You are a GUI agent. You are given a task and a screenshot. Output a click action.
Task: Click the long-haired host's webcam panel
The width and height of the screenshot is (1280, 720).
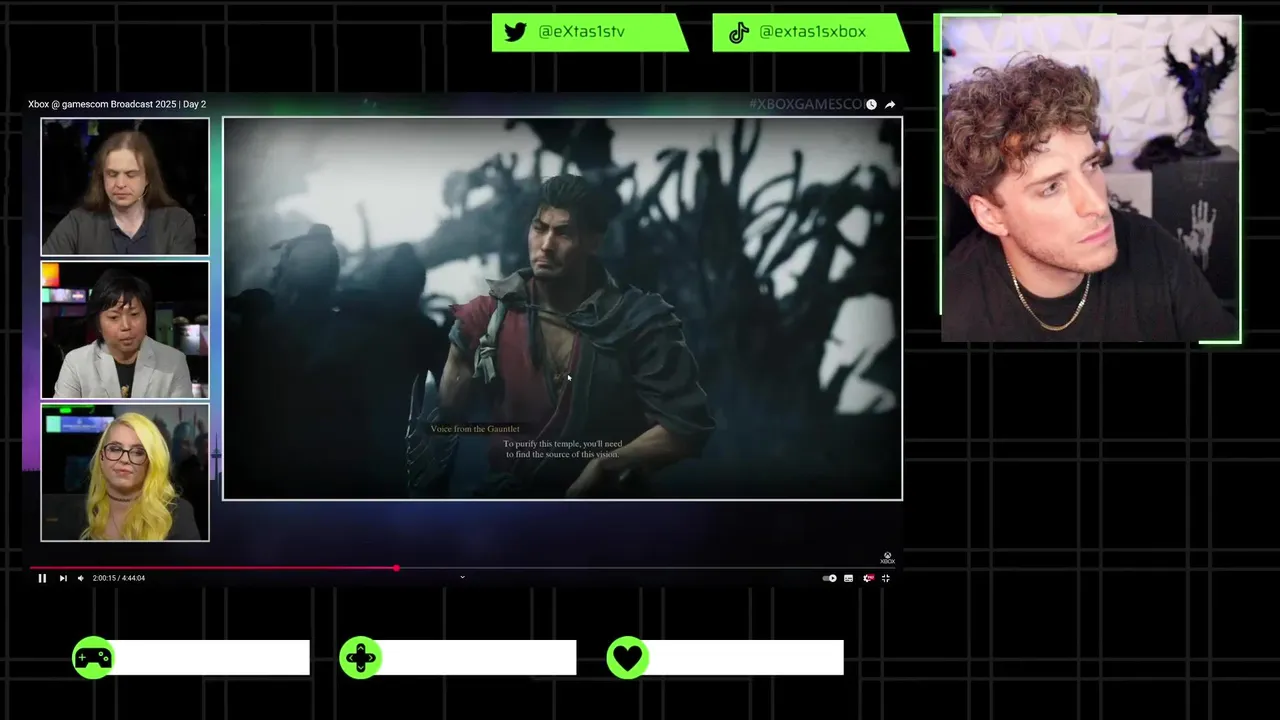[125, 187]
